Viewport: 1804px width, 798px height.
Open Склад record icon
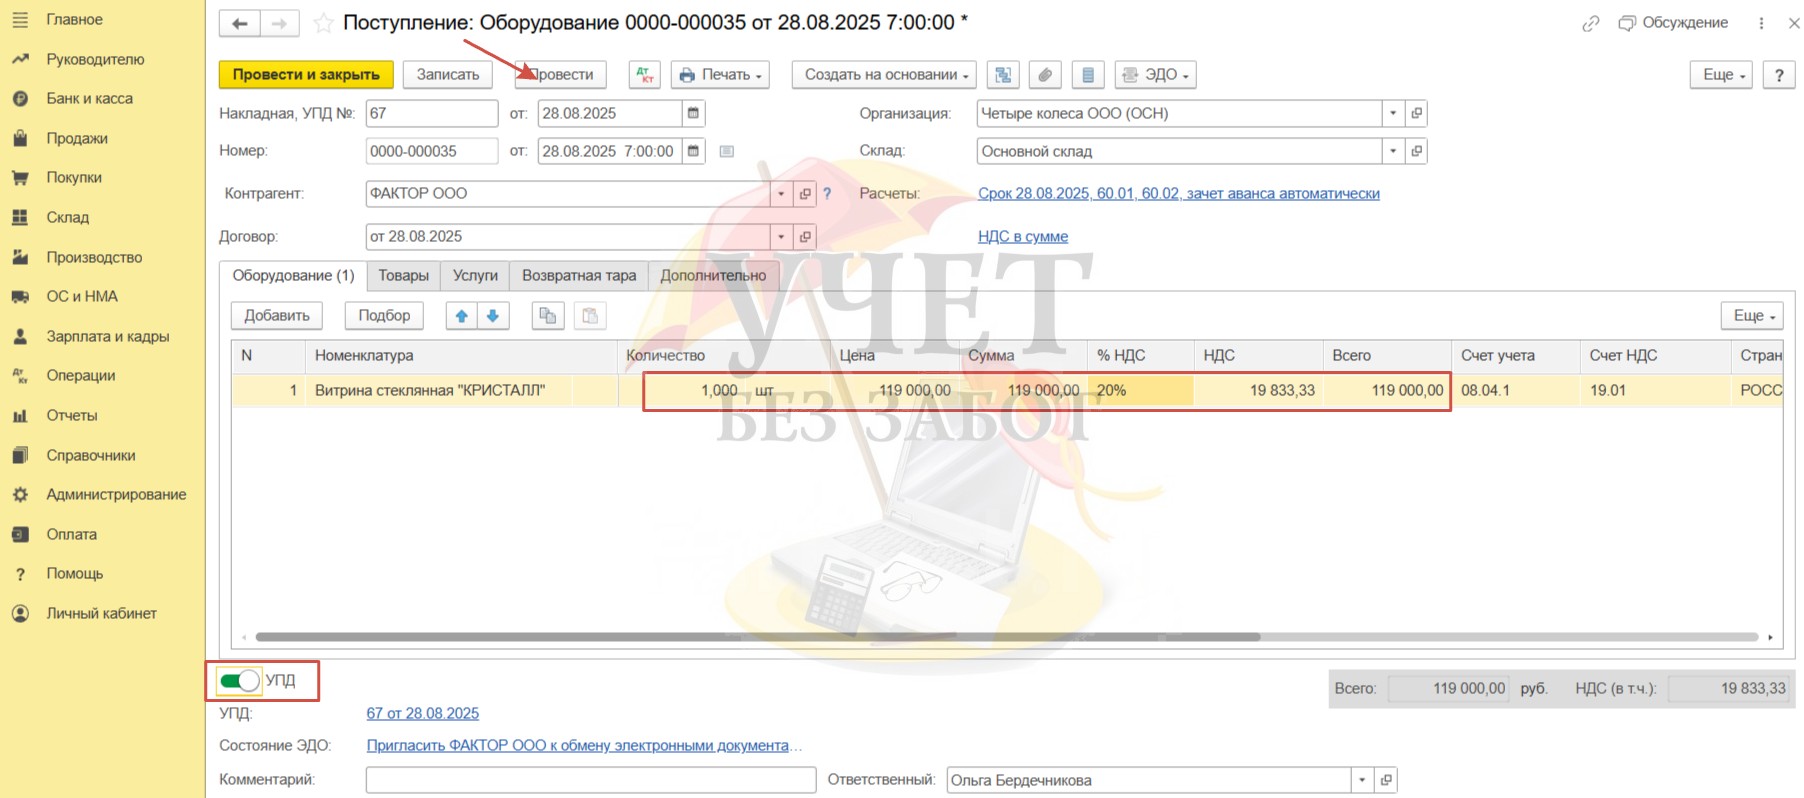pos(1416,151)
